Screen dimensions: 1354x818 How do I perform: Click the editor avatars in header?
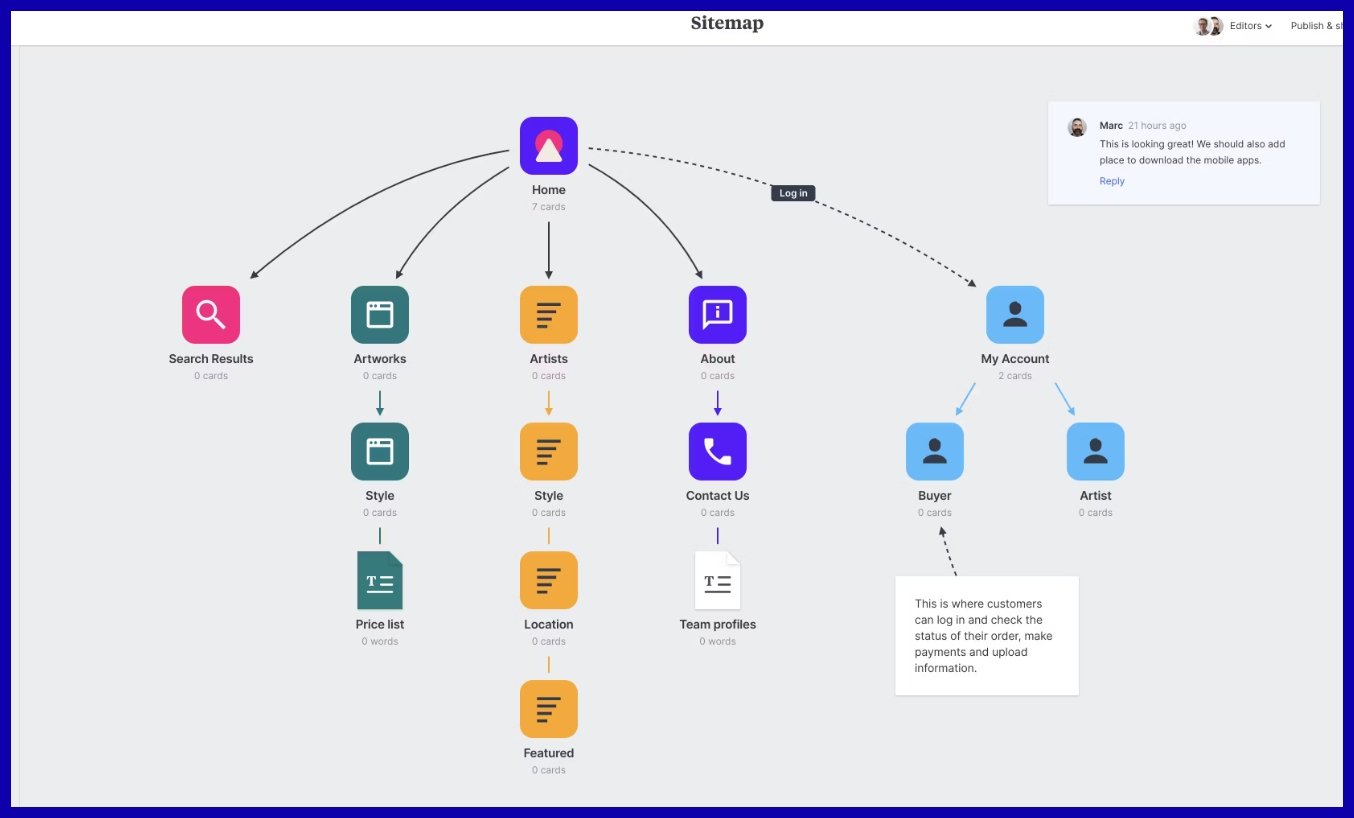point(1208,26)
